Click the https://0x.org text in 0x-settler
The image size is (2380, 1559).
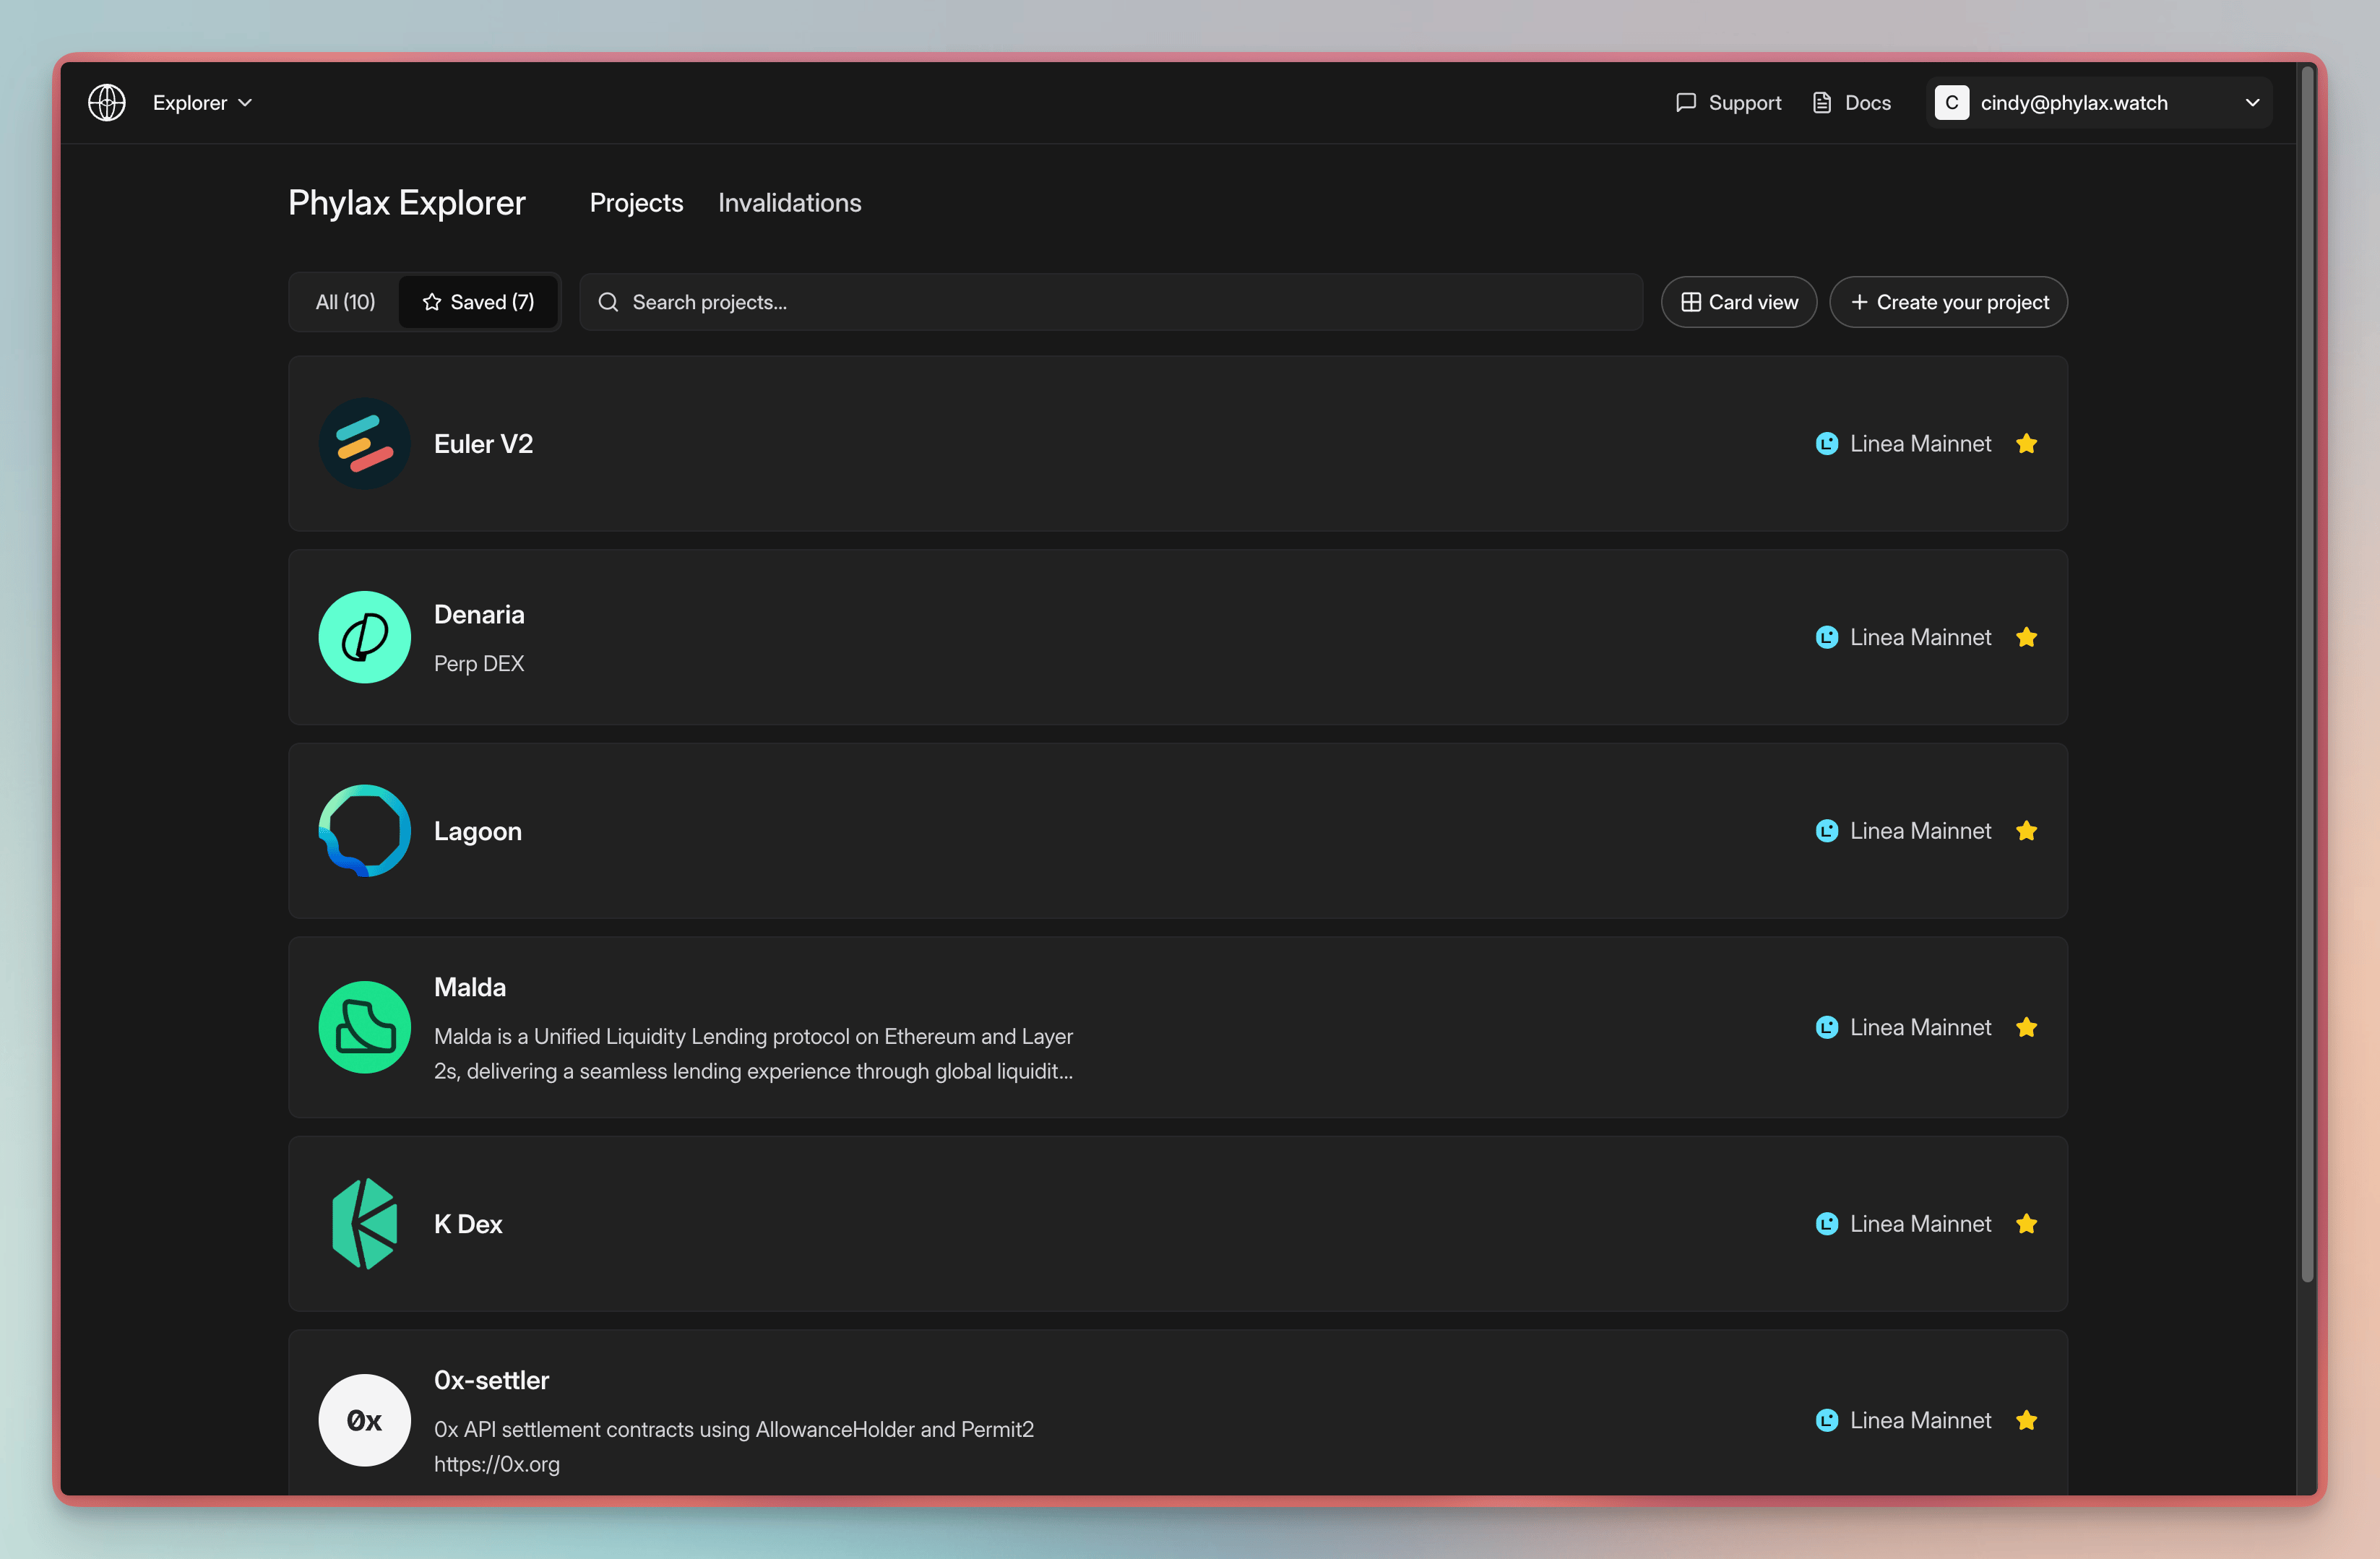coord(496,1464)
